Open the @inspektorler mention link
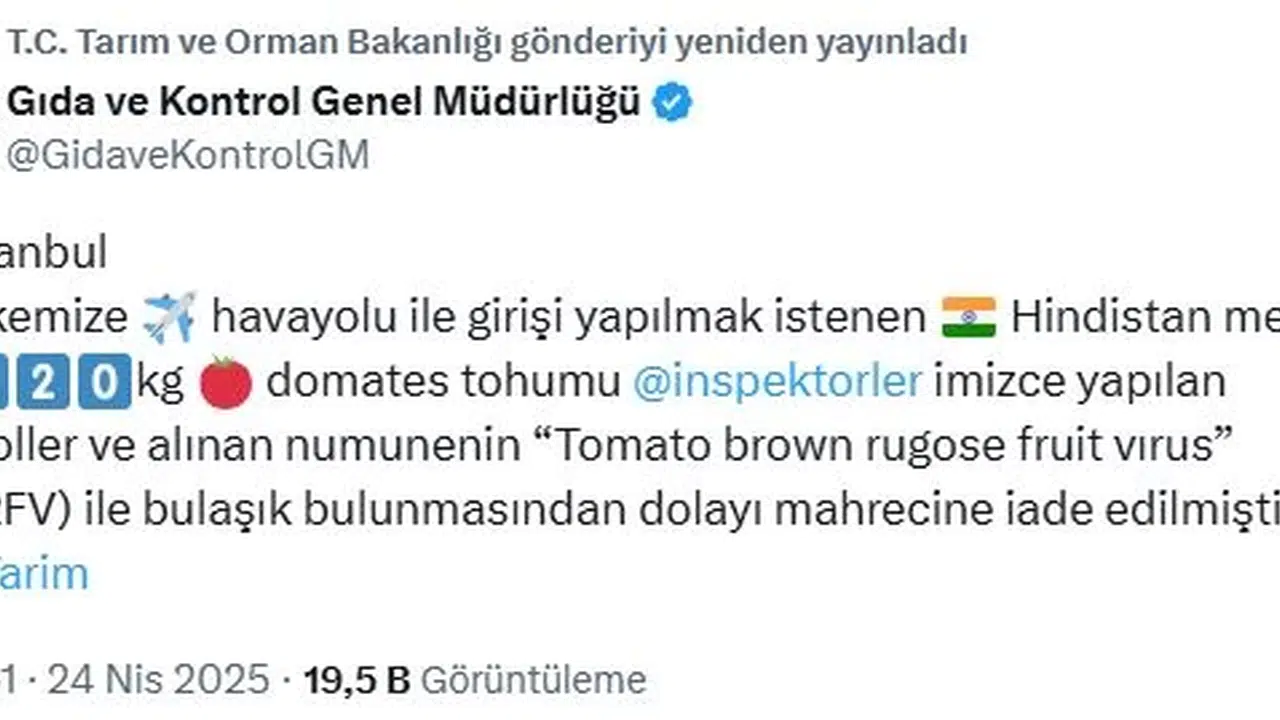The width and height of the screenshot is (1280, 720). tap(776, 383)
